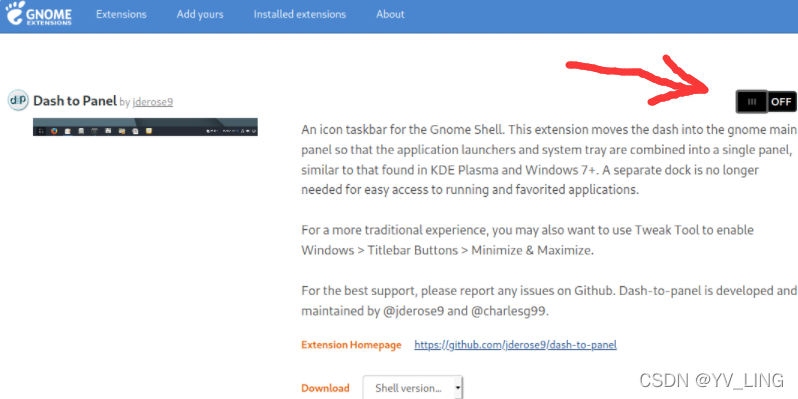The width and height of the screenshot is (798, 399).
Task: Click the text 'Windows > Titlebar Buttons > Minimize & Maximize.'
Action: coord(447,250)
